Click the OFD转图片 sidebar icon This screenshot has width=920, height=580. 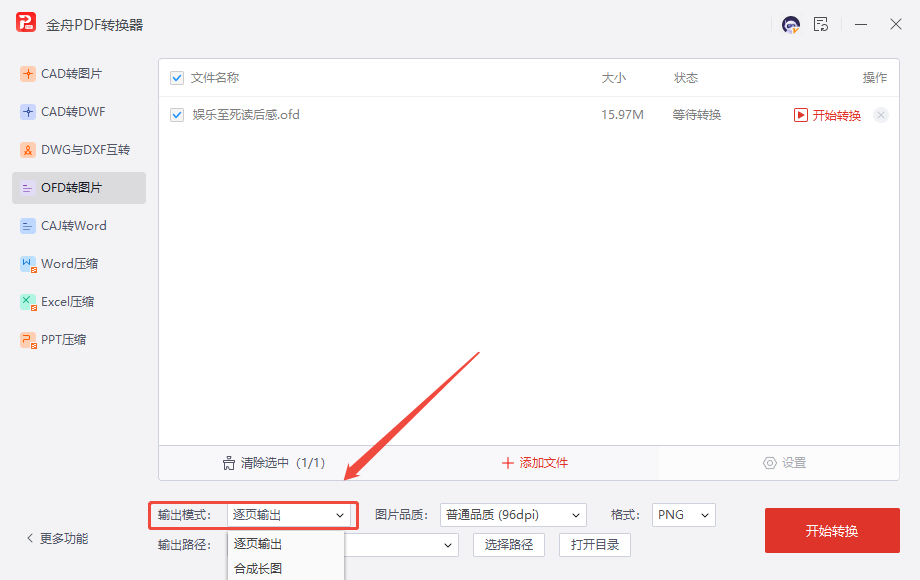point(28,188)
